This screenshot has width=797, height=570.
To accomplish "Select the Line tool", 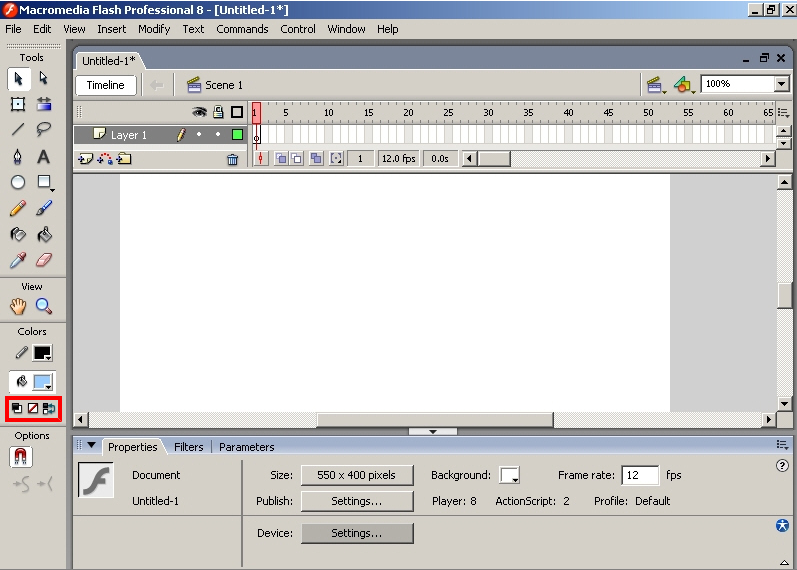I will coord(18,129).
